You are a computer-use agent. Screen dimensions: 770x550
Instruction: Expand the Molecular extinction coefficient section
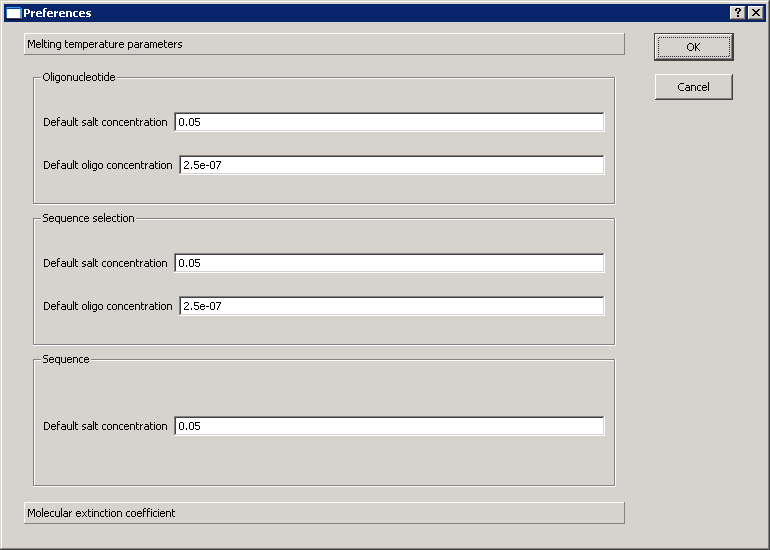[324, 513]
